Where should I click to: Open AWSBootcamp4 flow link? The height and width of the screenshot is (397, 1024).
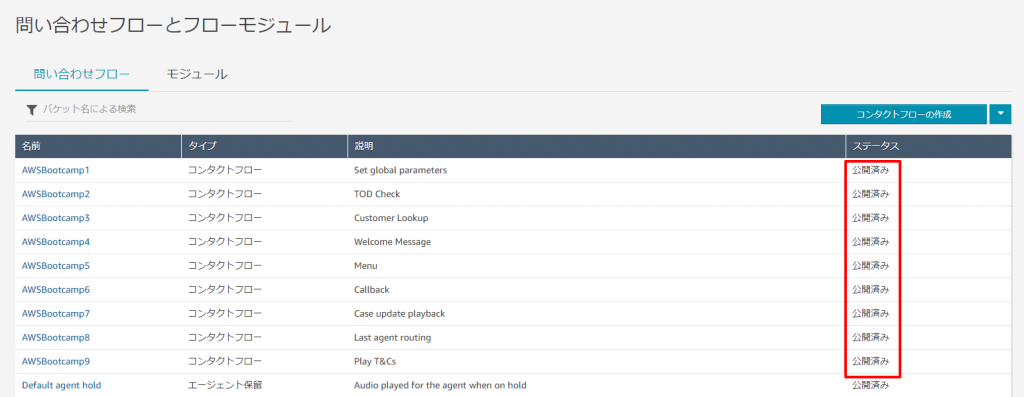coord(56,242)
